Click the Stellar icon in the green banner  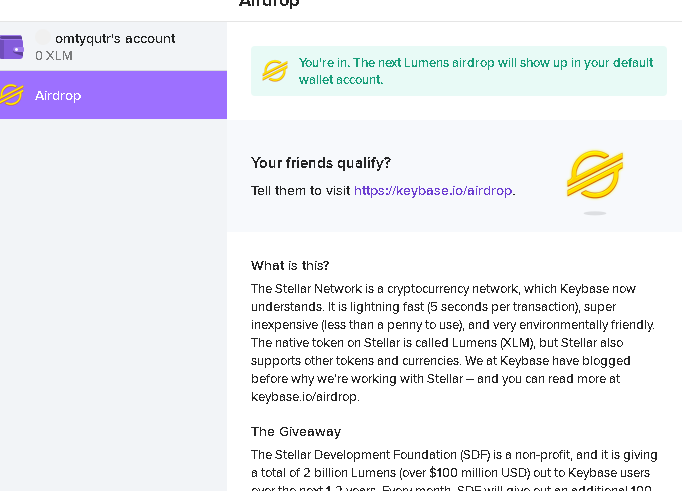[x=275, y=71]
